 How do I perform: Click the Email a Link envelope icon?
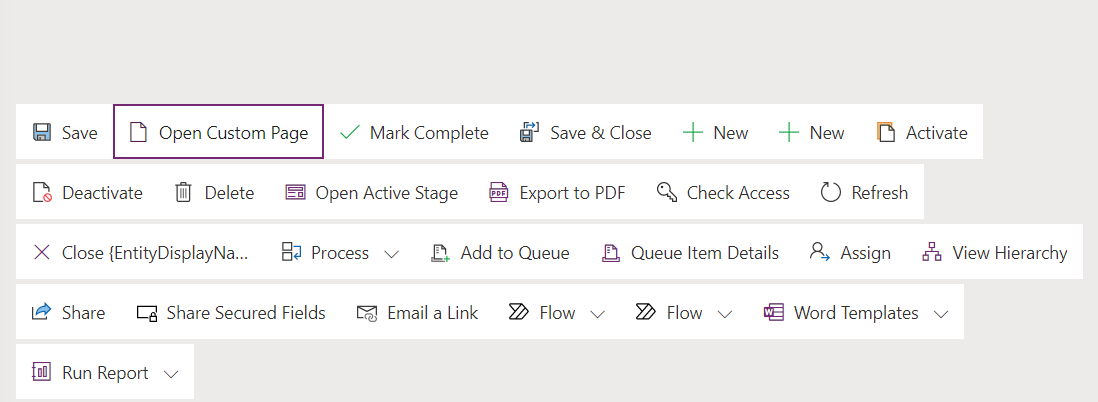pos(367,313)
